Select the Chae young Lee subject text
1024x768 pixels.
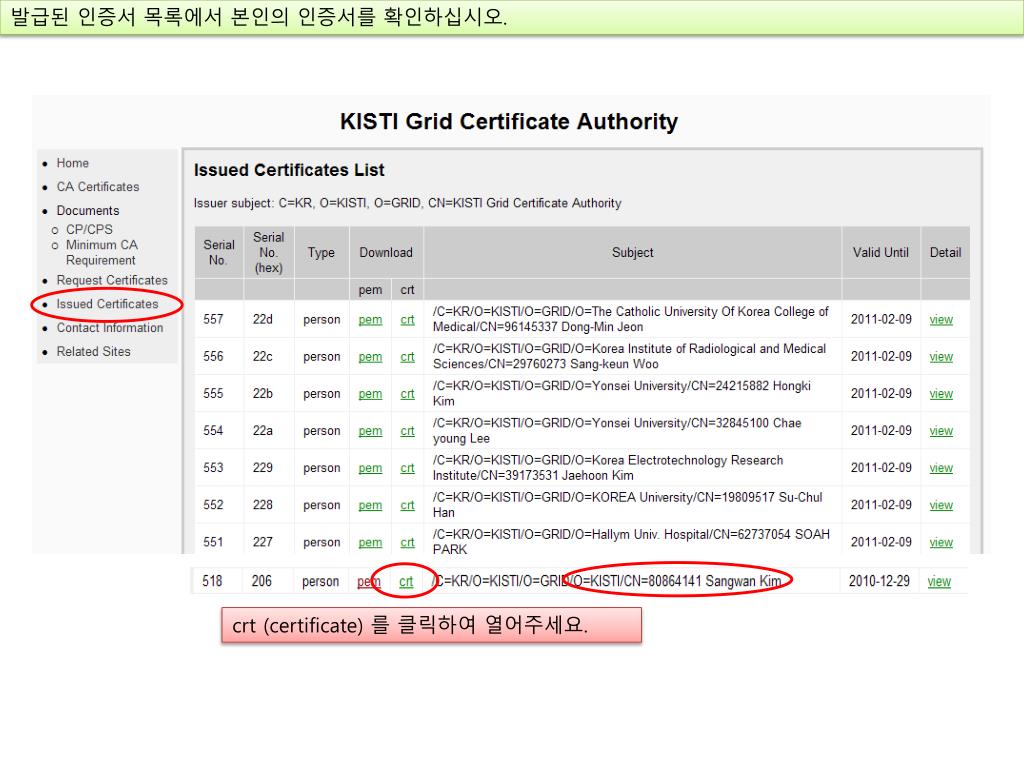617,431
